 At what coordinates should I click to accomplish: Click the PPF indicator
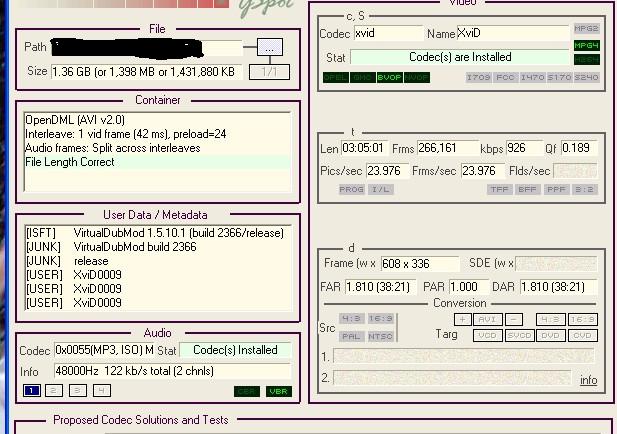556,190
